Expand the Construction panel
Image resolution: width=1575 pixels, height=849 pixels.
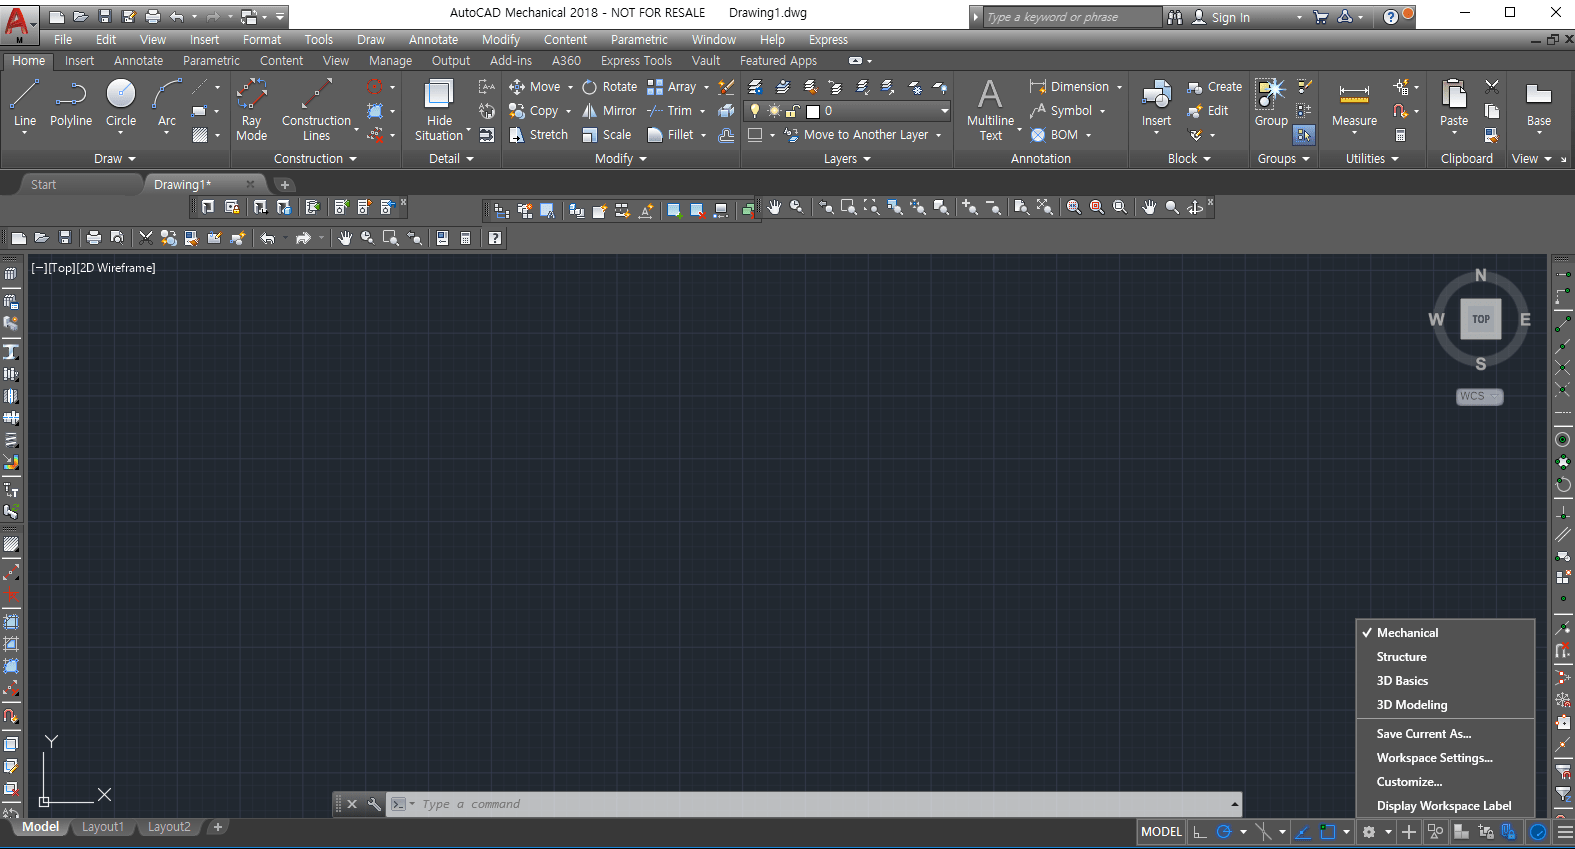[x=315, y=159]
